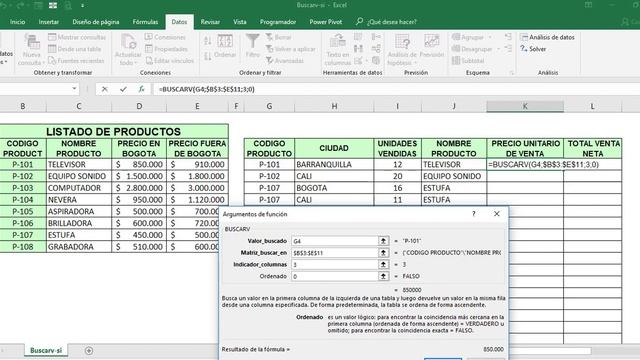Collapse Ordenado range selector button

coord(383,276)
